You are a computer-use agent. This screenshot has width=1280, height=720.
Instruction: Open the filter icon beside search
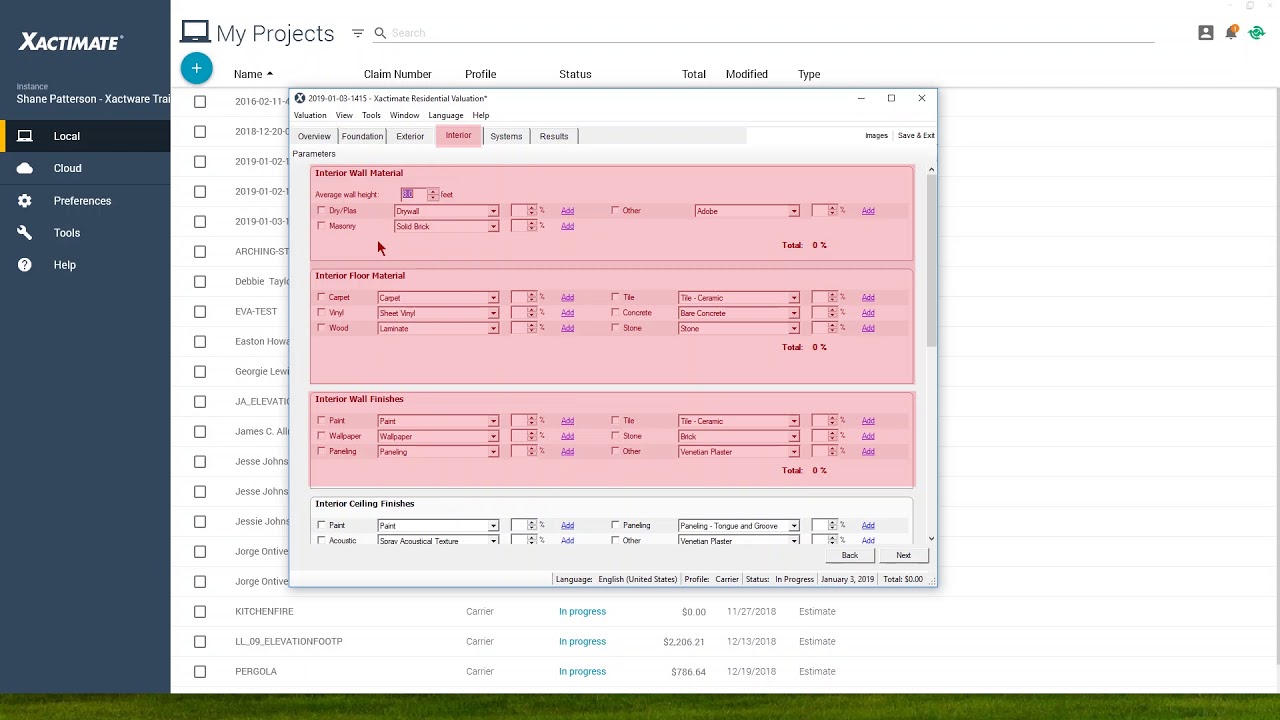point(358,33)
